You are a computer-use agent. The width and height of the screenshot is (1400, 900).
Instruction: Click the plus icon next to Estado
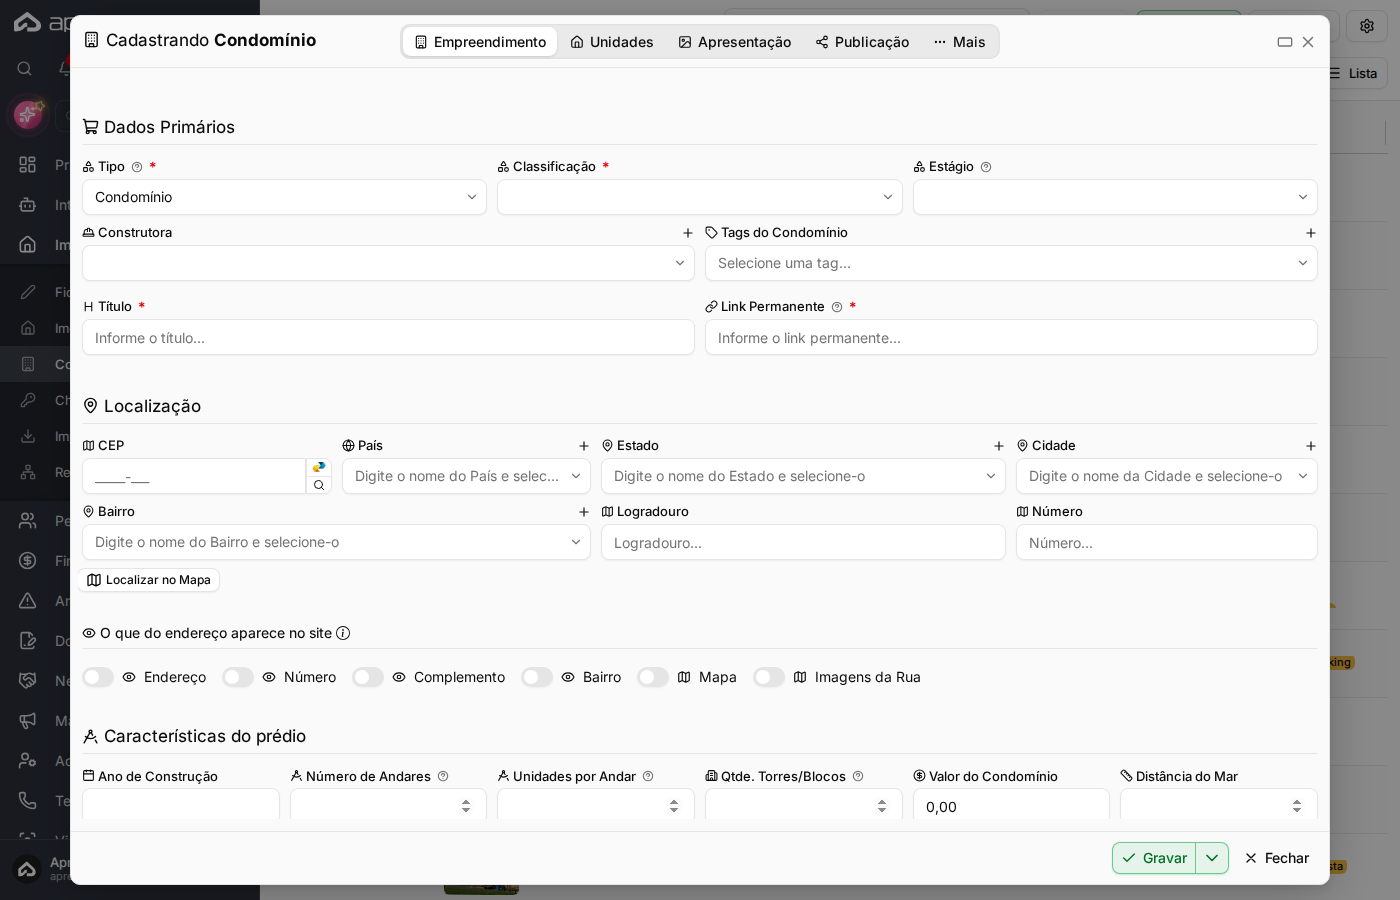tap(999, 446)
